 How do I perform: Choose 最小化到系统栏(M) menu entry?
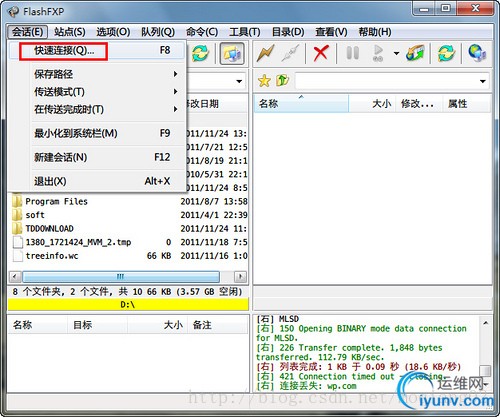coord(97,133)
